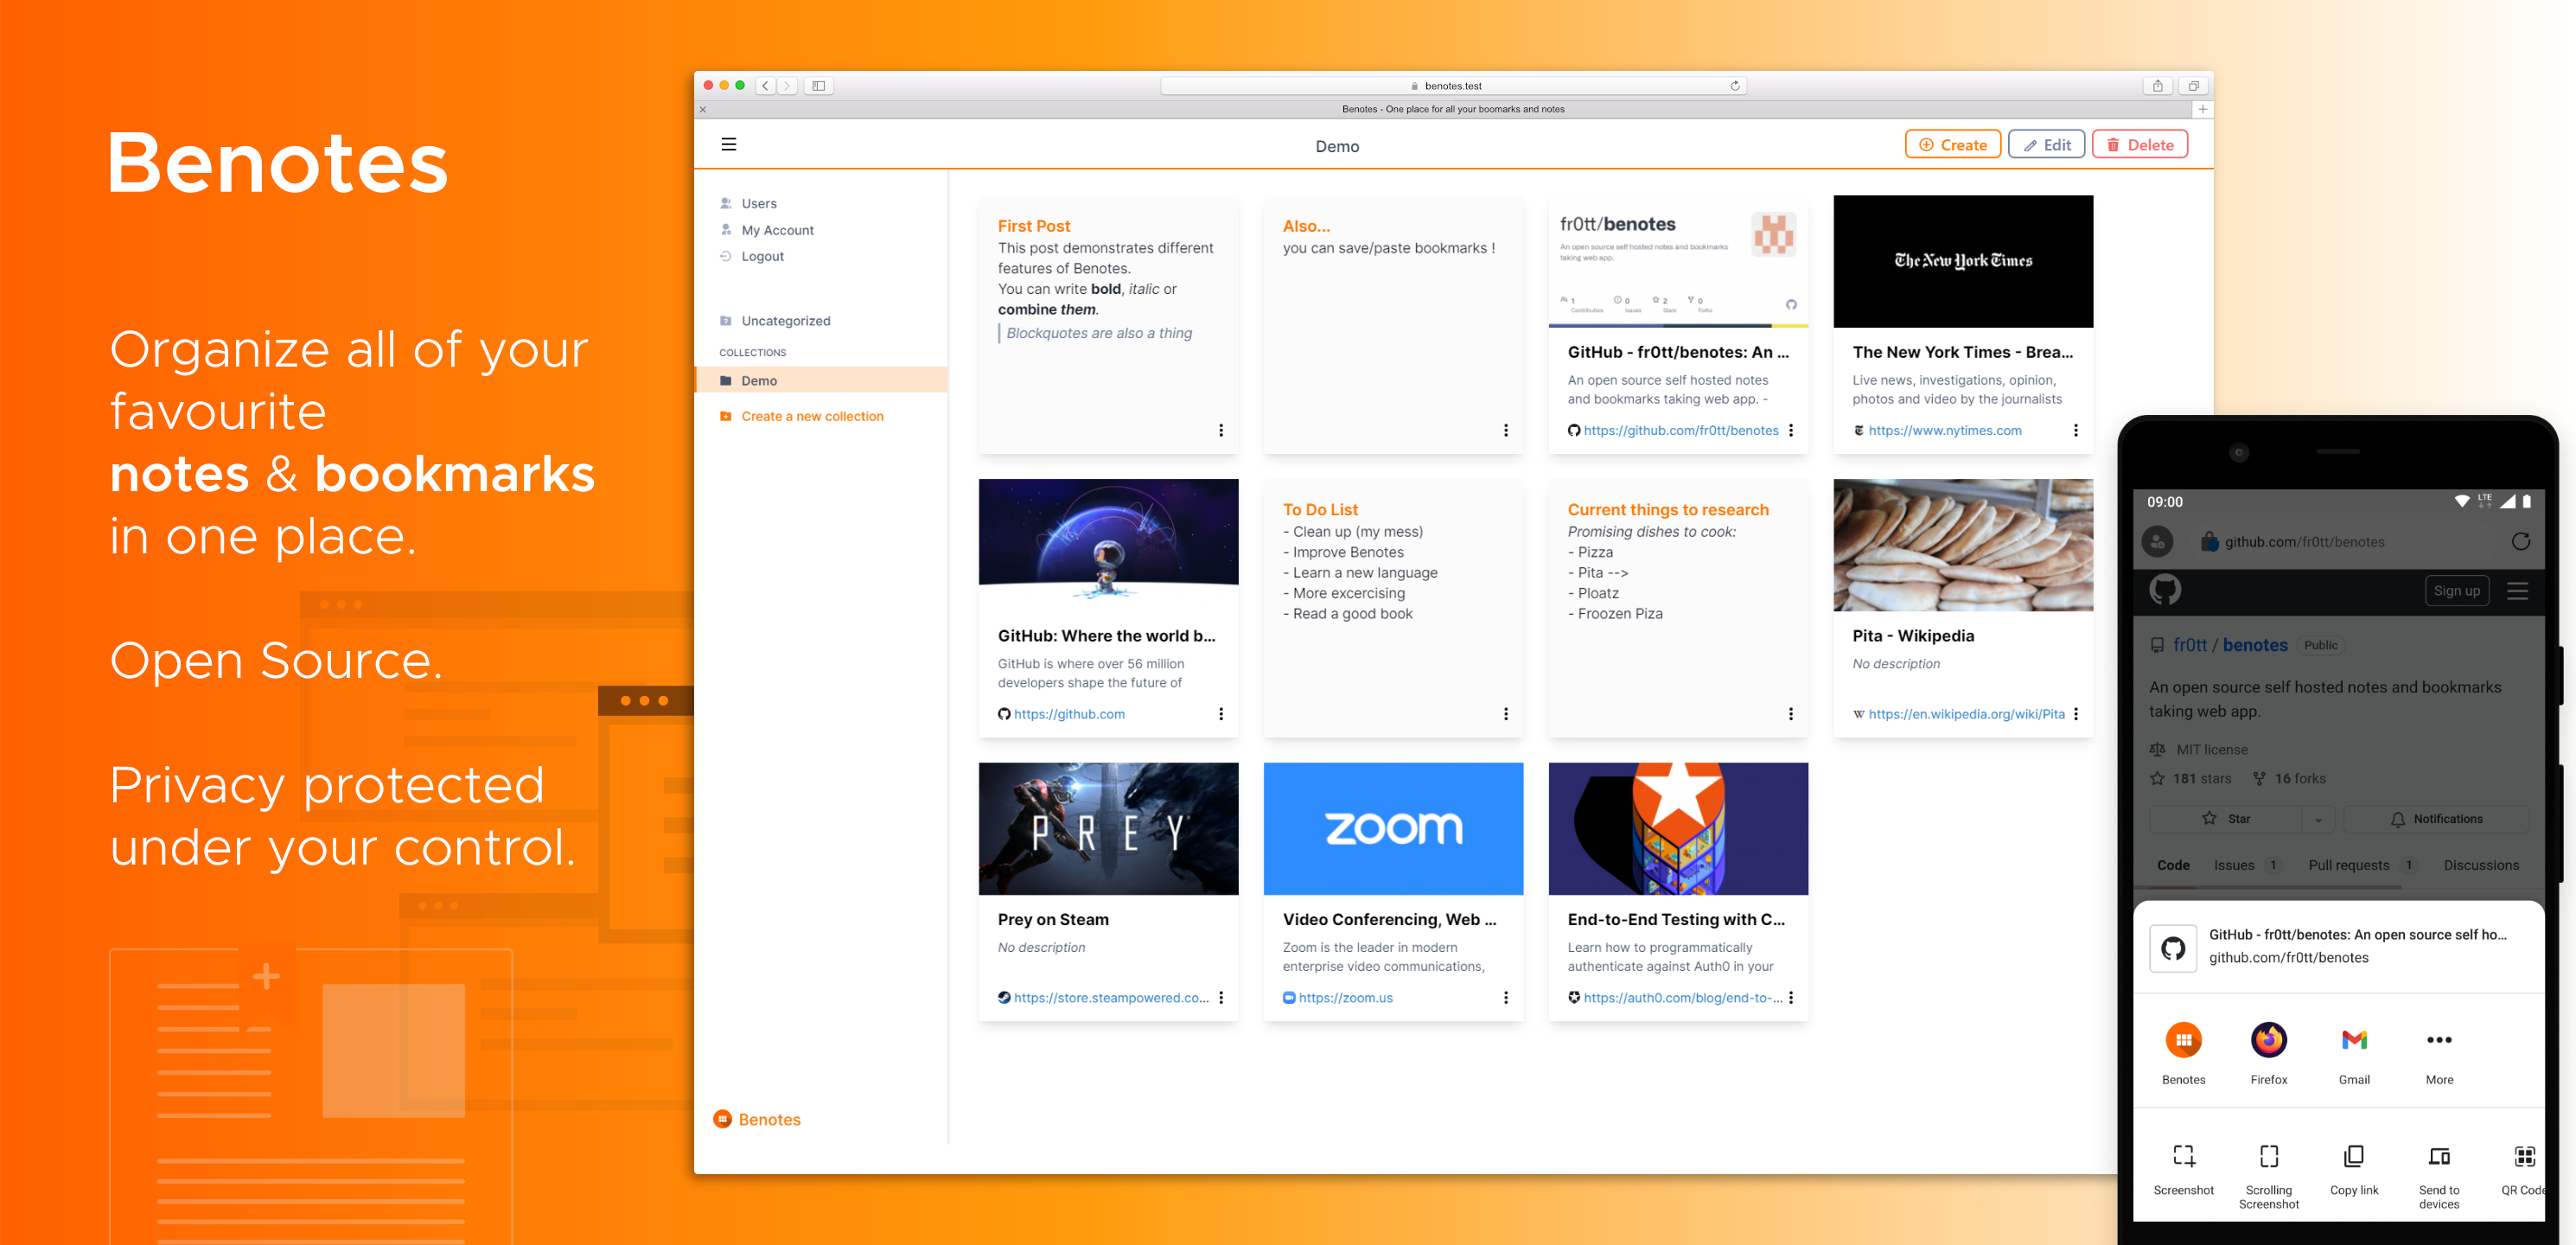Select the Demo collection in sidebar
Viewport: 2576px width, 1245px height.
click(759, 380)
